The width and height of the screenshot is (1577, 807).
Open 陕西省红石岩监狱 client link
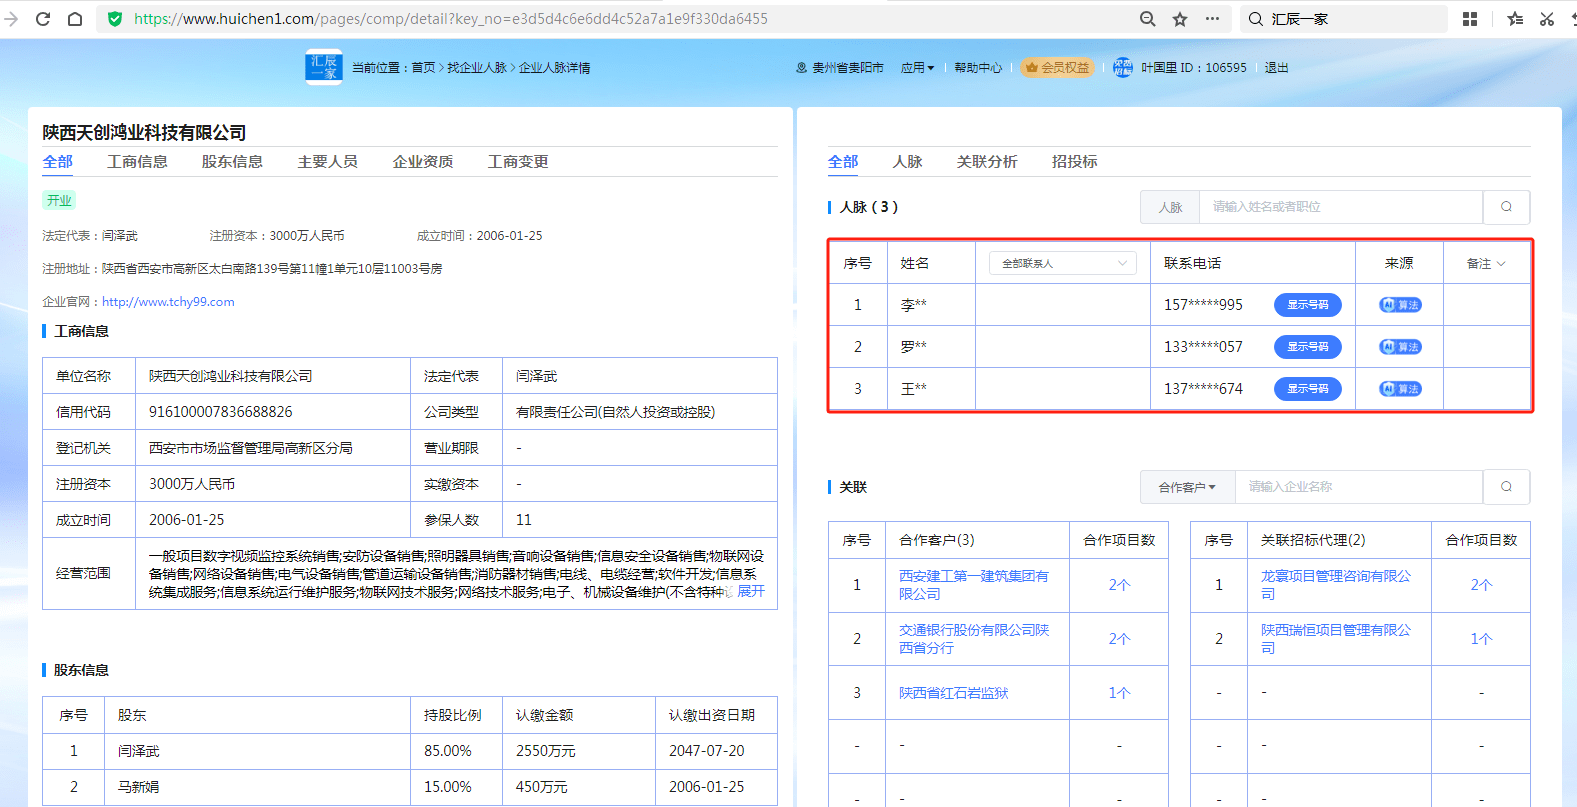click(953, 693)
